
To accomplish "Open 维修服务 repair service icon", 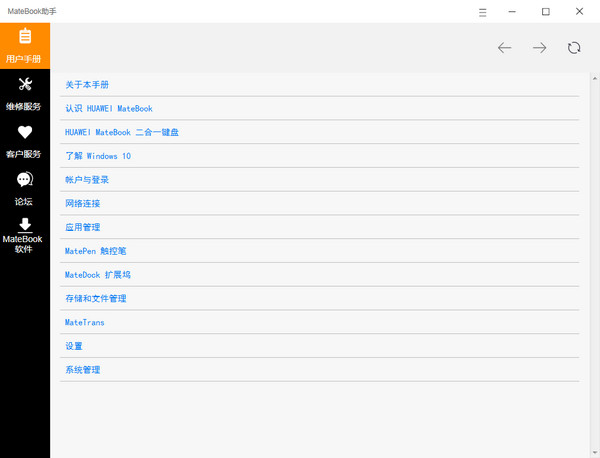I will tap(25, 85).
